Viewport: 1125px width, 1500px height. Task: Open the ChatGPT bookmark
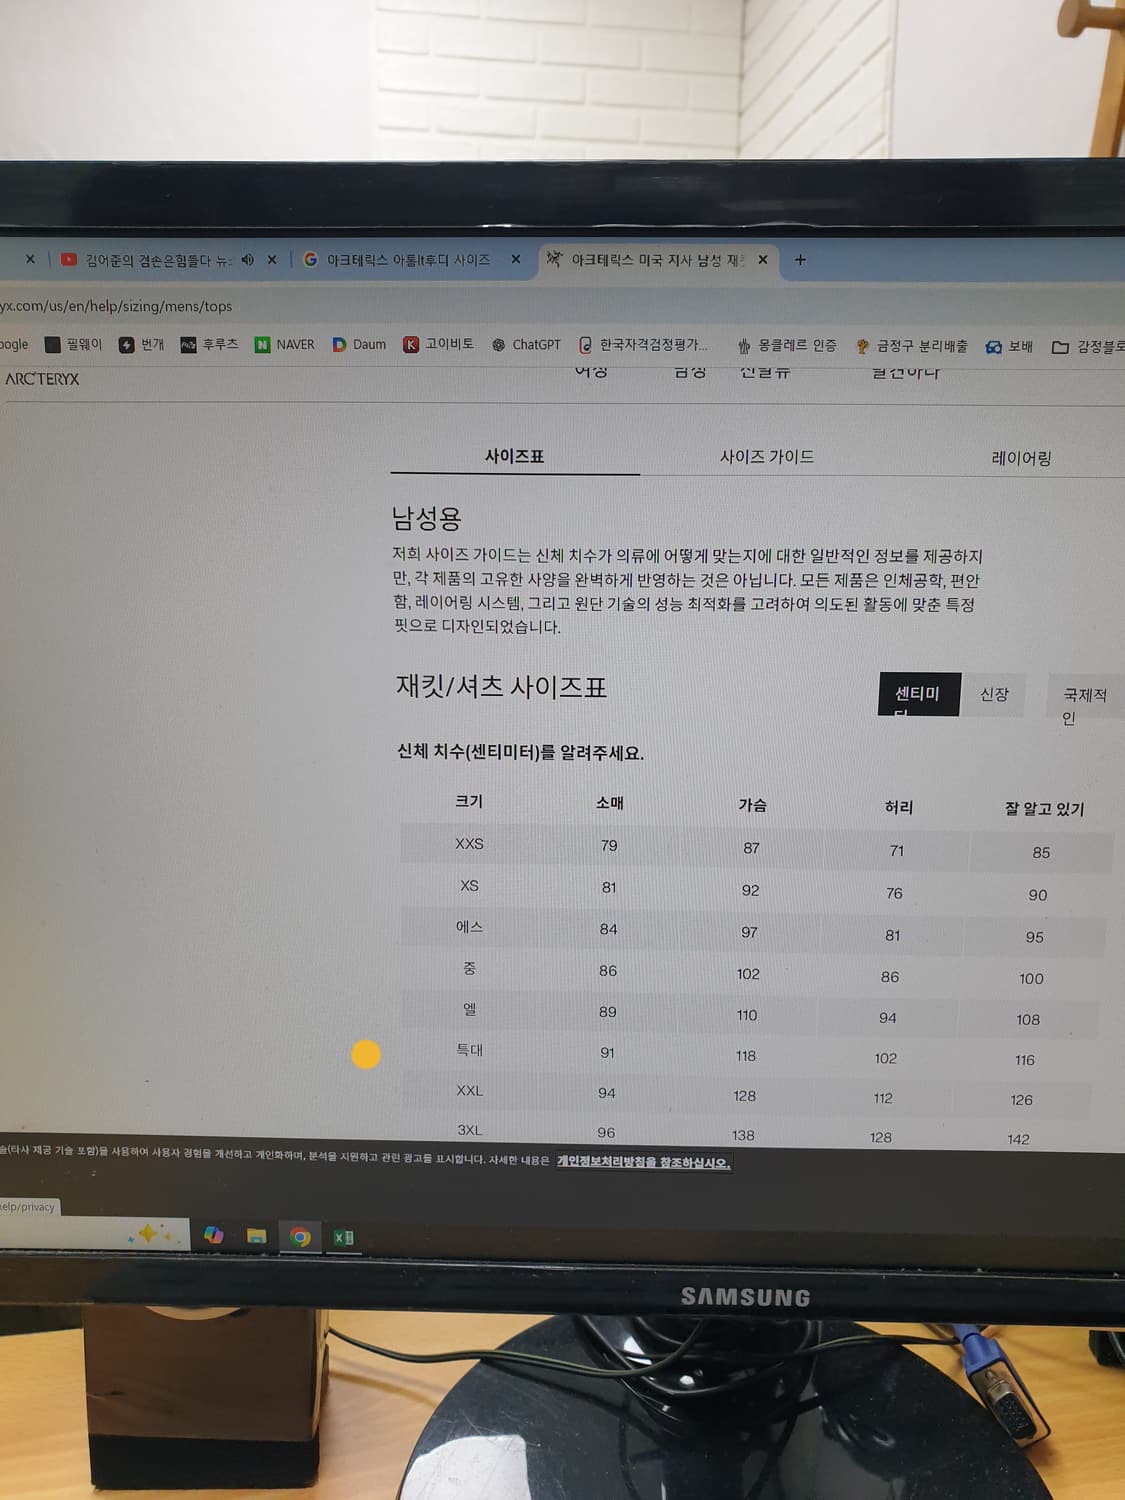(526, 344)
